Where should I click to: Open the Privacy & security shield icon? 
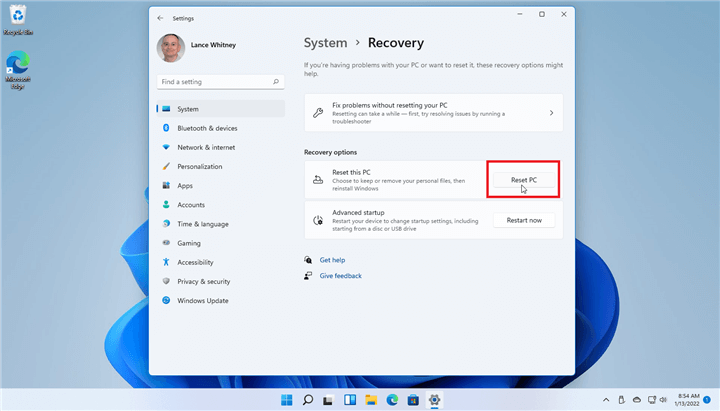click(x=166, y=281)
